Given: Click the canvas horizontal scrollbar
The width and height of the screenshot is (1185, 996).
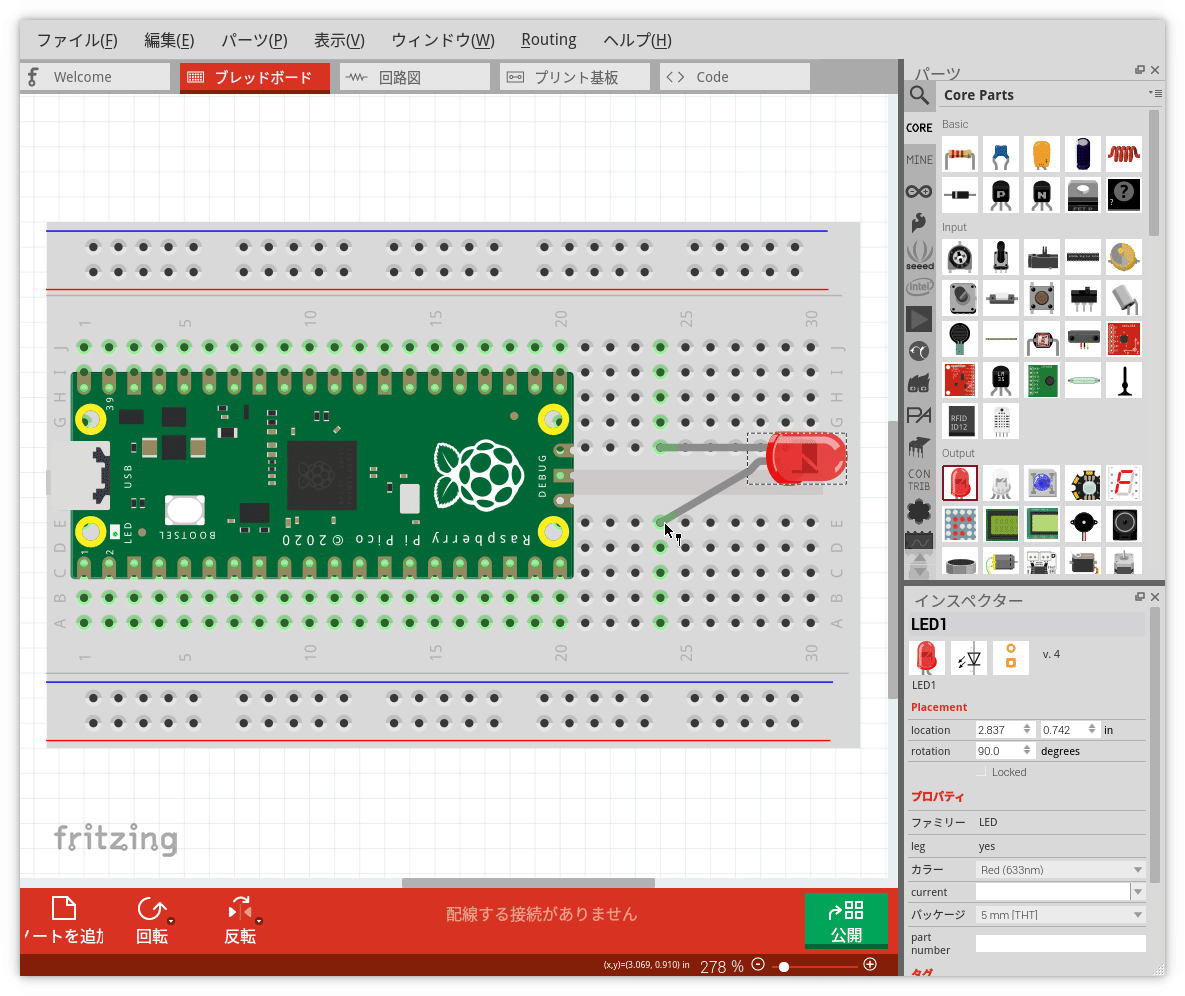Looking at the screenshot, I should click(x=528, y=883).
